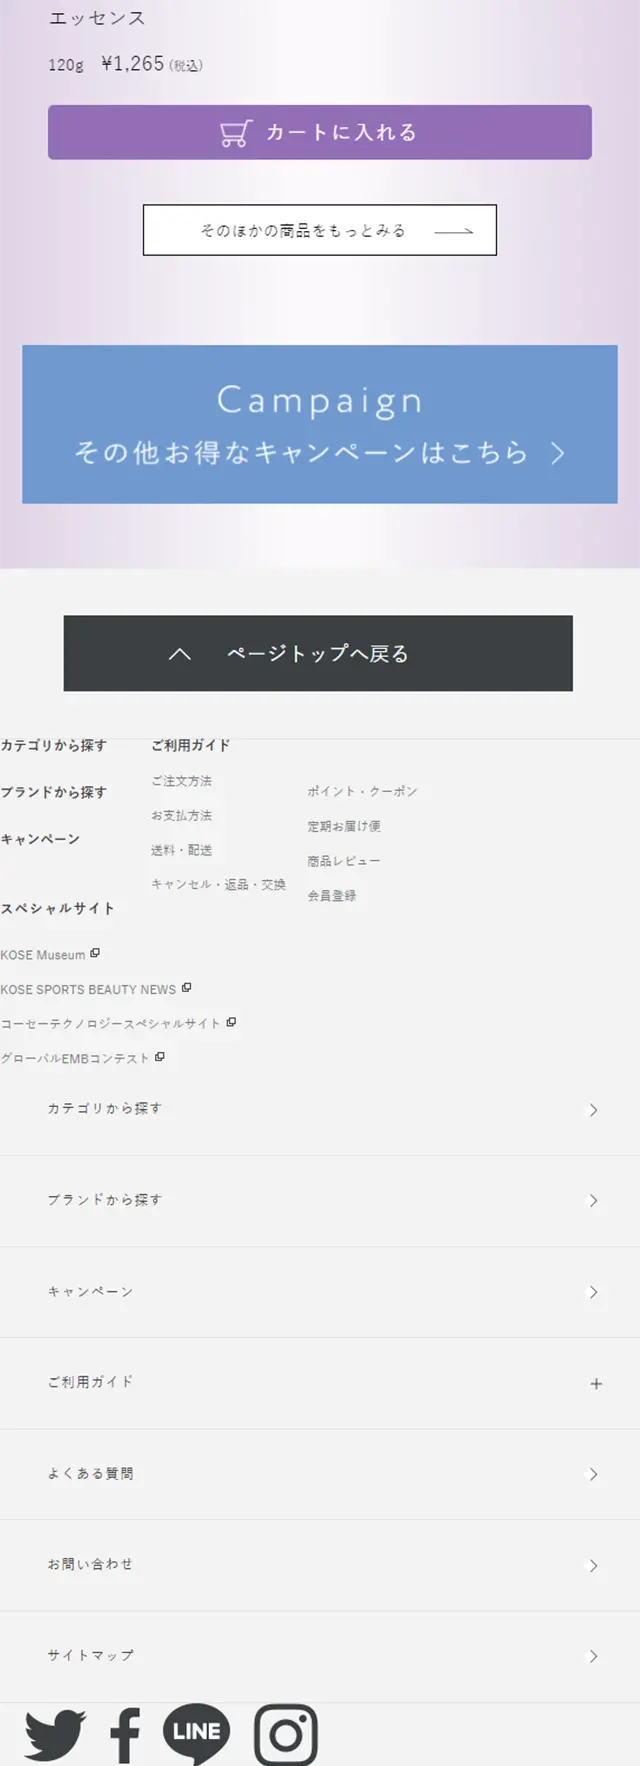
Task: Click external link icon beside KOSE Museum
Action: tap(95, 953)
